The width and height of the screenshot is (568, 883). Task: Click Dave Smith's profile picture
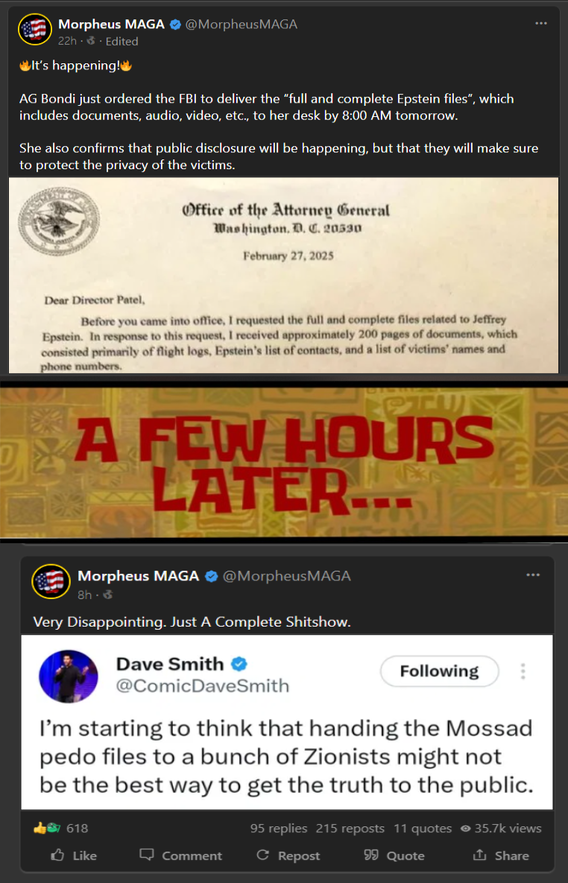(x=68, y=676)
